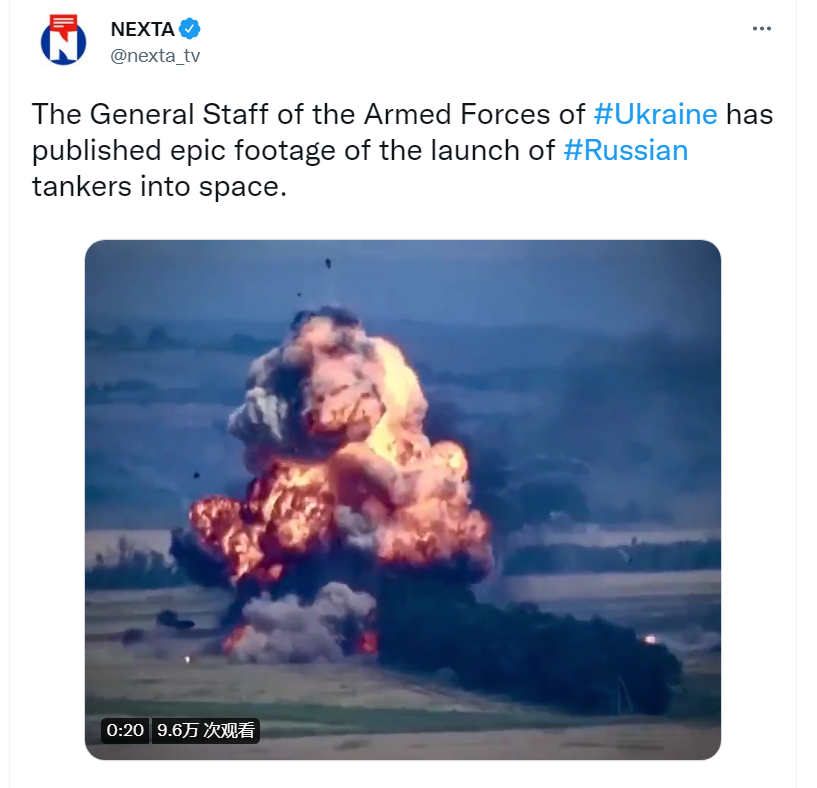
Task: Select the tweet text starting with 'The General Staff'
Action: pyautogui.click(x=402, y=150)
